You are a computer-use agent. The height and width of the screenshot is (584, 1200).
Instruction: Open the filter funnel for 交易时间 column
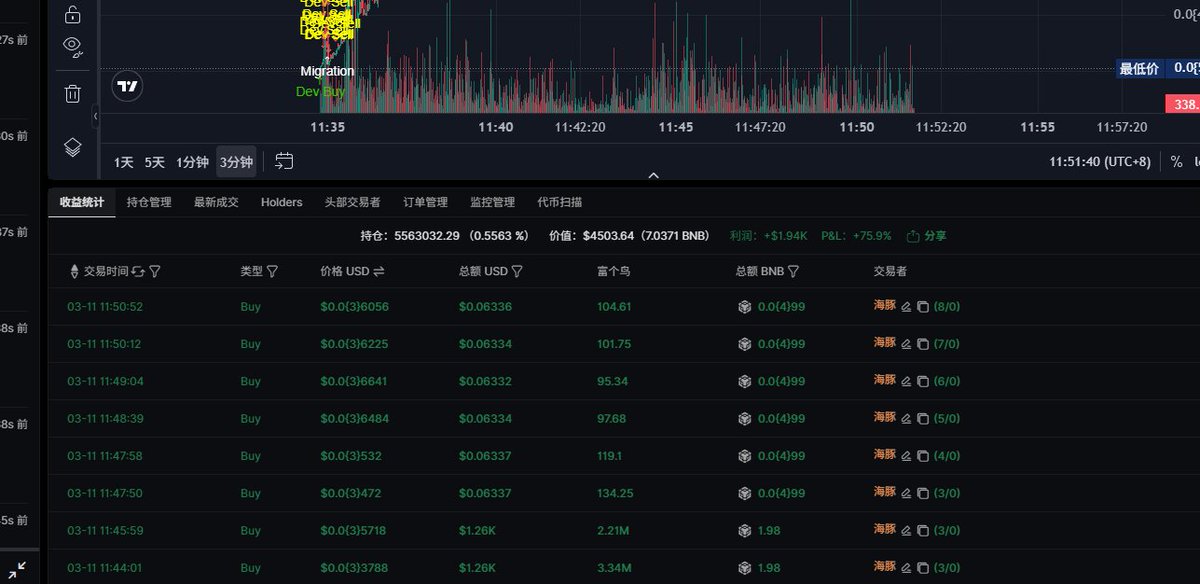point(155,271)
